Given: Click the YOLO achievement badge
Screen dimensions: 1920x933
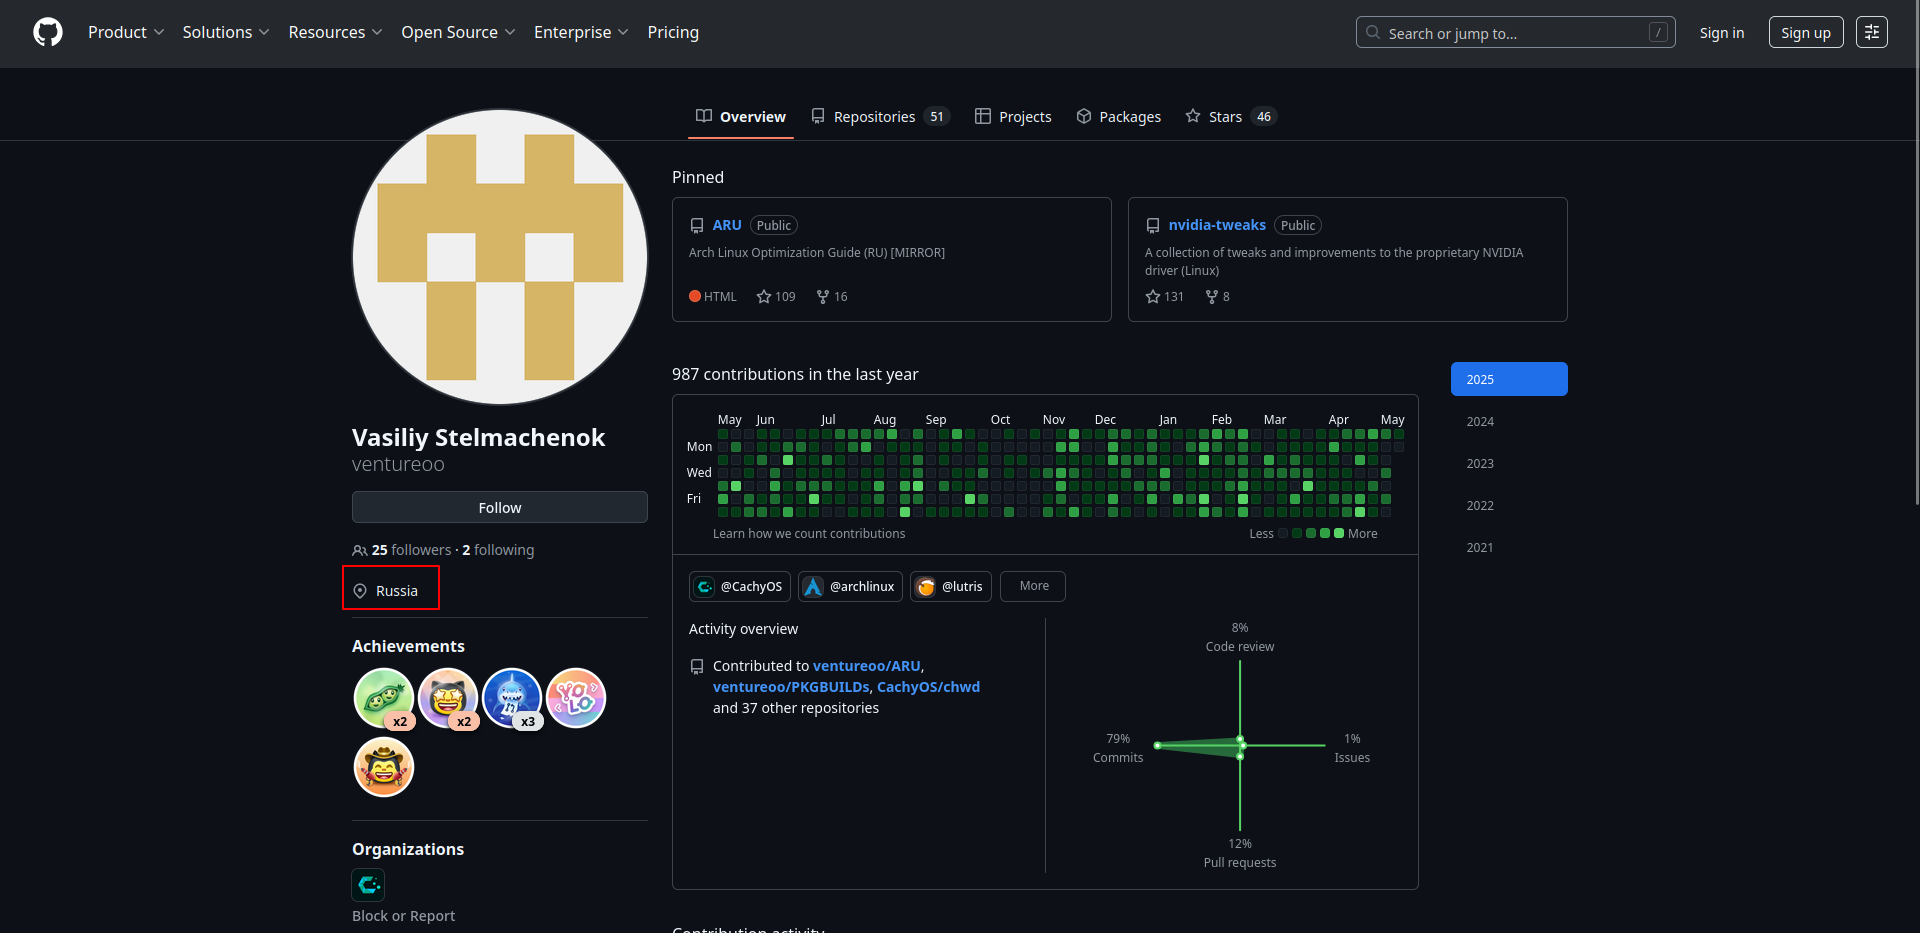Looking at the screenshot, I should tap(576, 698).
